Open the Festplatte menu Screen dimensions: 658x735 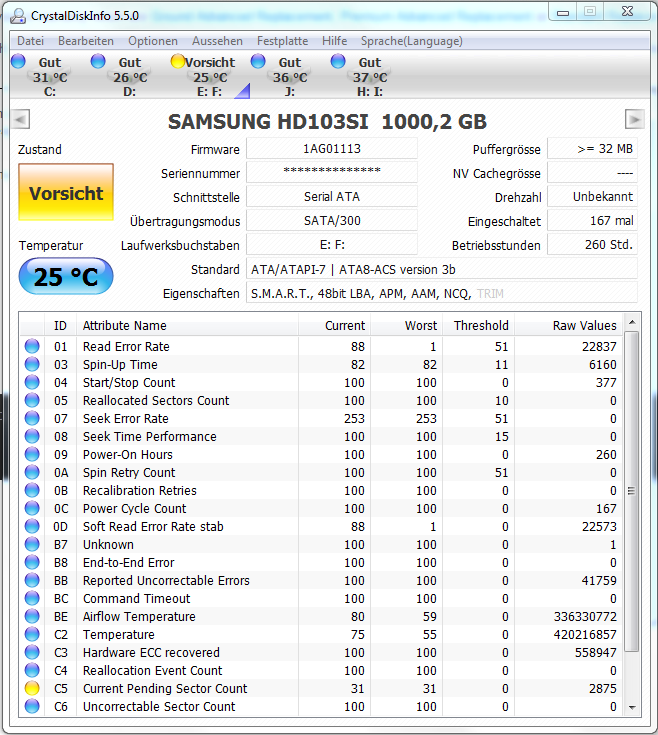(x=282, y=41)
